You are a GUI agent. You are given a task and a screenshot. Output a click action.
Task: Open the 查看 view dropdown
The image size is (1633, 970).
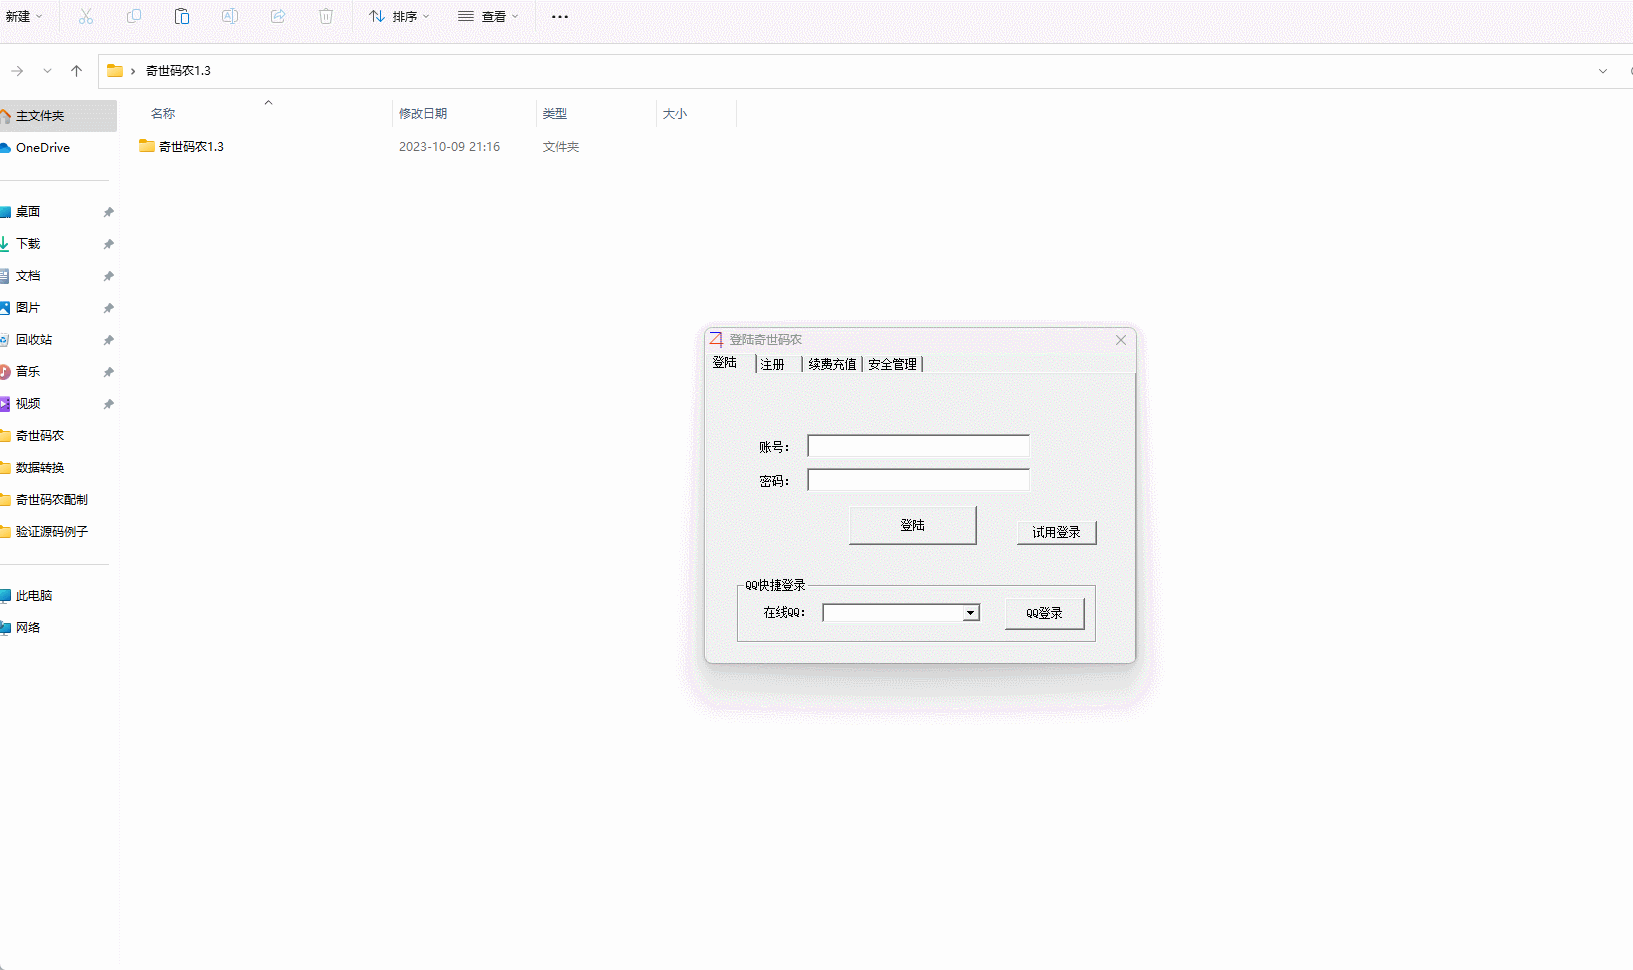click(488, 16)
